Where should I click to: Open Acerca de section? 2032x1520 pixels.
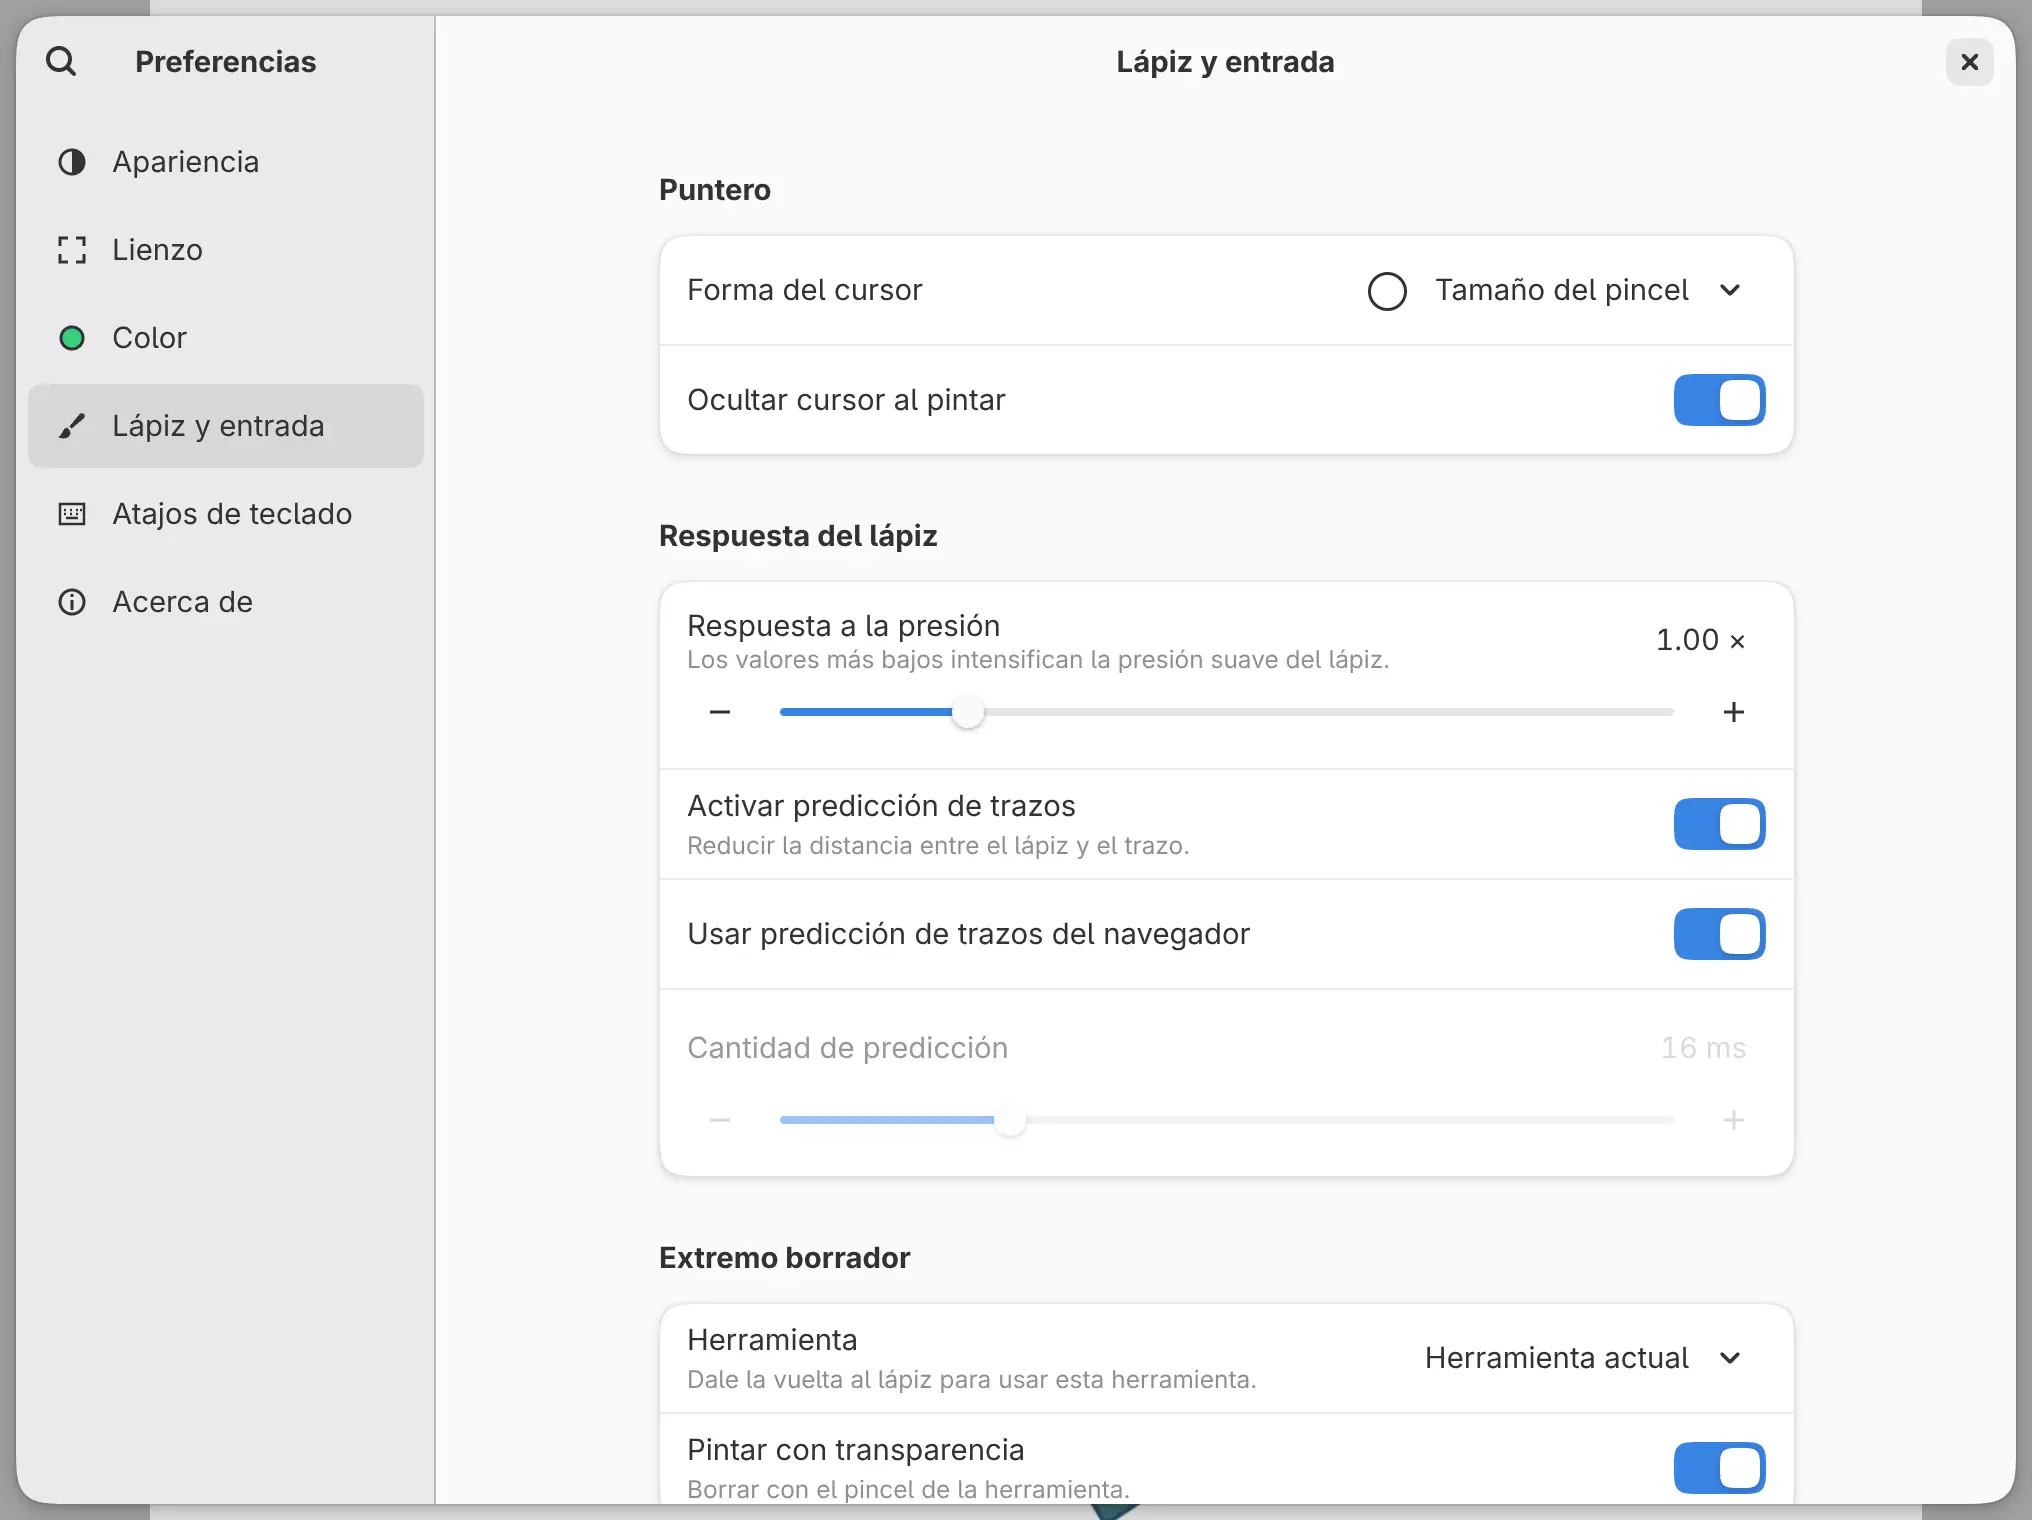click(x=226, y=602)
